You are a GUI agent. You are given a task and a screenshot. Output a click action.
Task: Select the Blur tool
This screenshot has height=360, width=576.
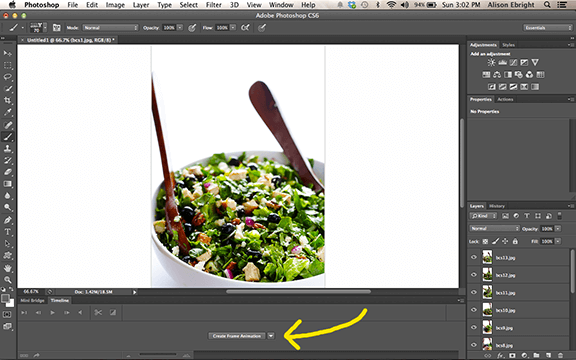pyautogui.click(x=7, y=195)
